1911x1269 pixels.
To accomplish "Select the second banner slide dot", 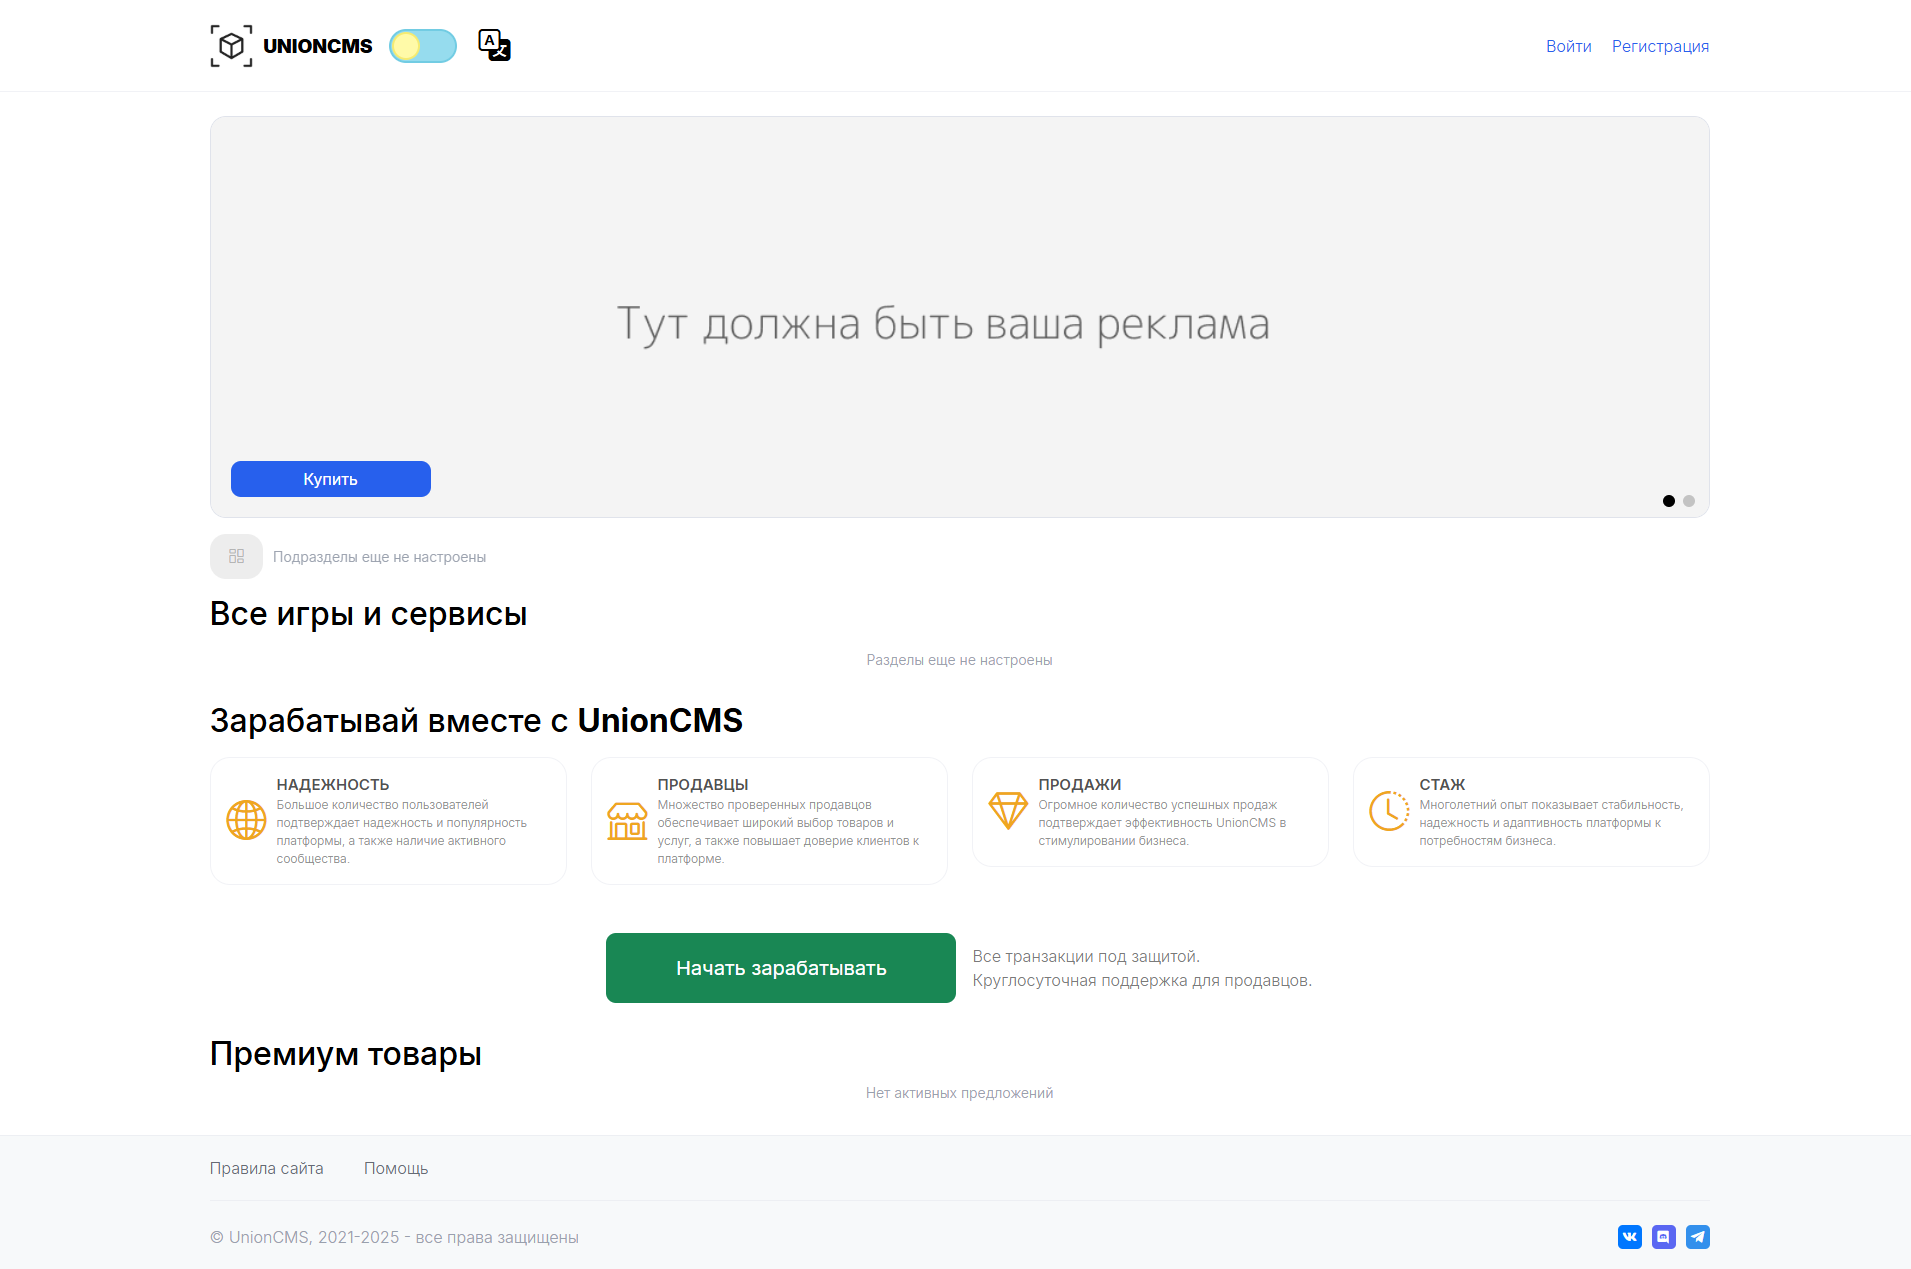I will coord(1689,501).
